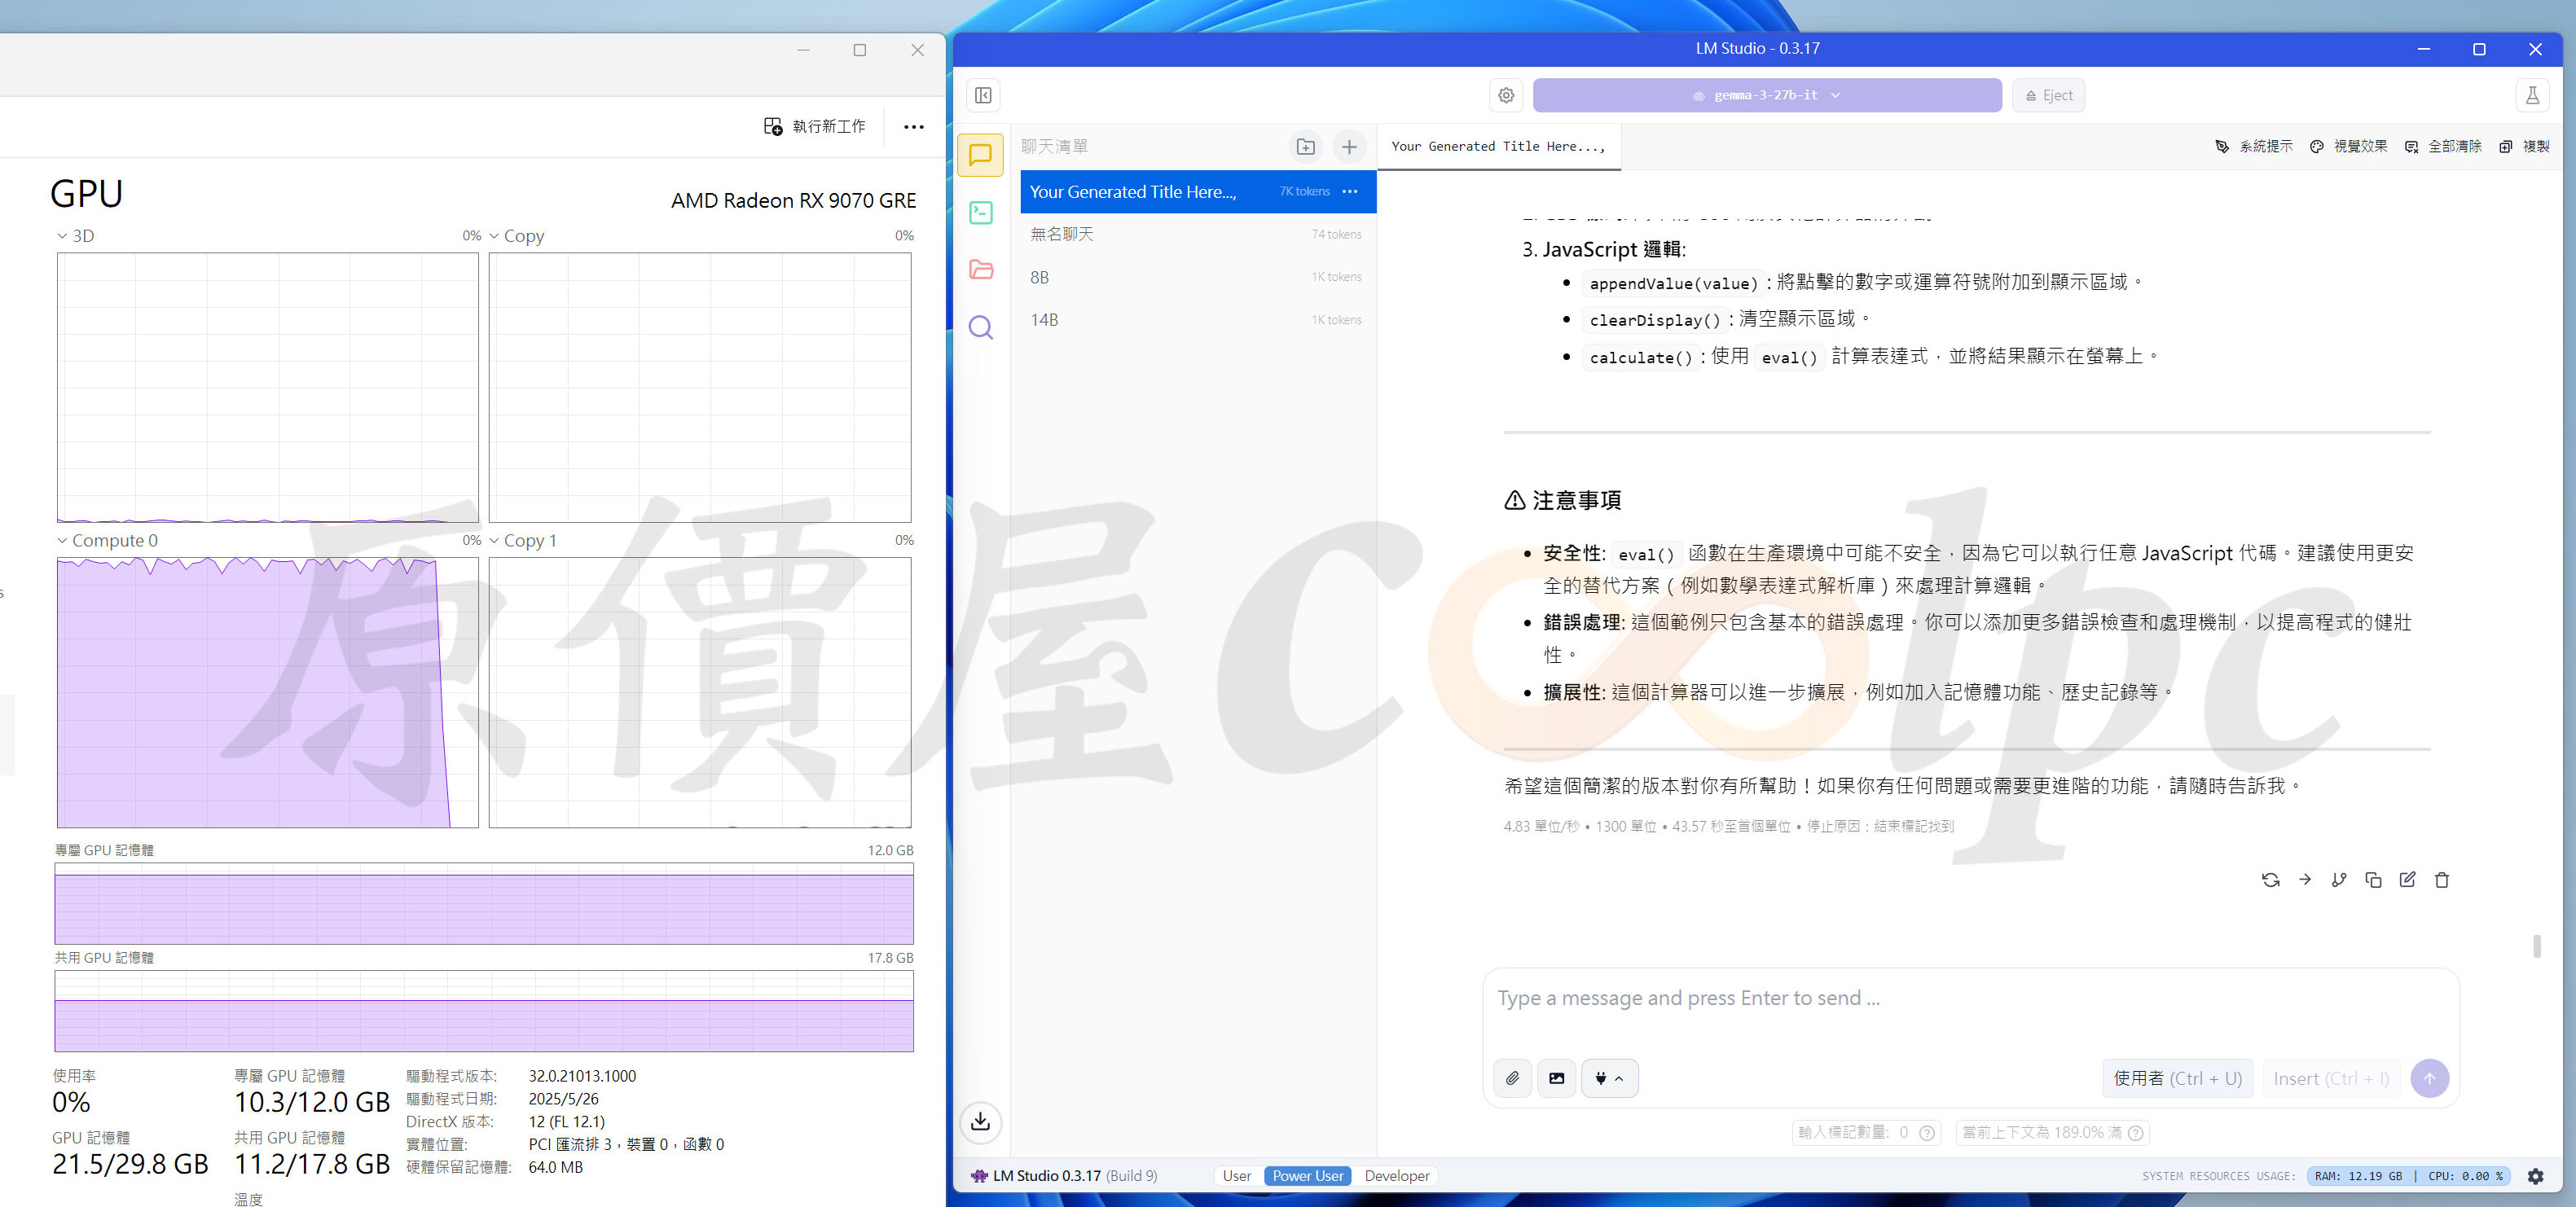Open the 14B chat
Viewport: 2576px width, 1207px height.
(x=1197, y=320)
